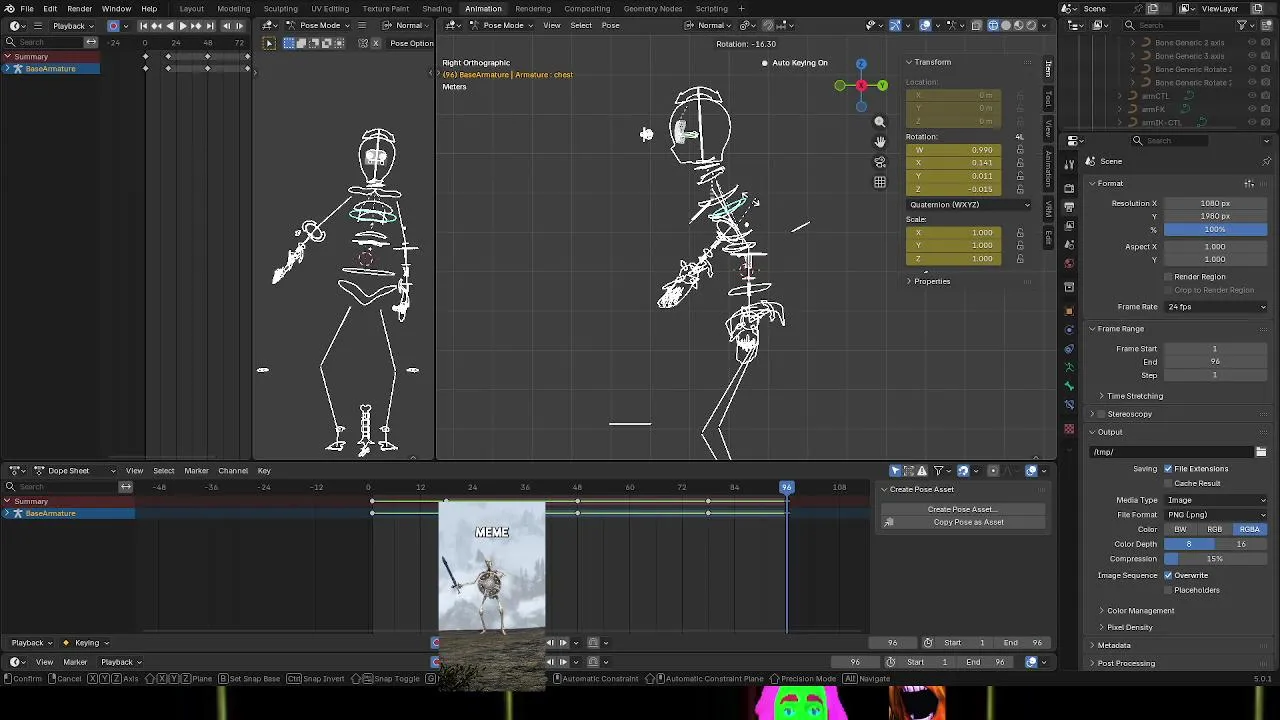Viewport: 1280px width, 720px height.
Task: Open the Quaternion (WXYZ) rotation mode dropdown
Action: pyautogui.click(x=969, y=205)
